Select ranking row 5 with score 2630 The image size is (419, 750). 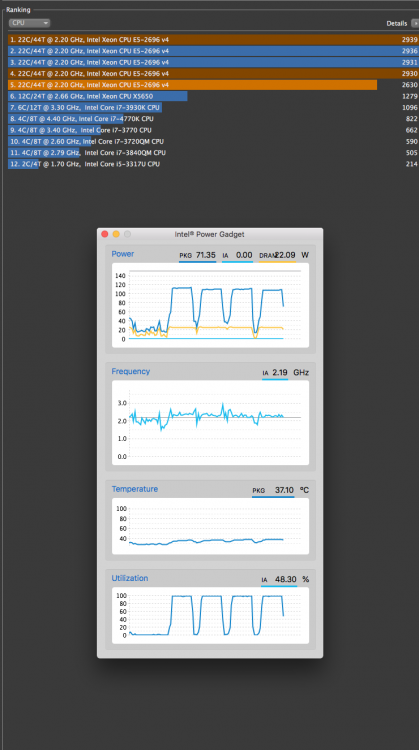tap(213, 85)
